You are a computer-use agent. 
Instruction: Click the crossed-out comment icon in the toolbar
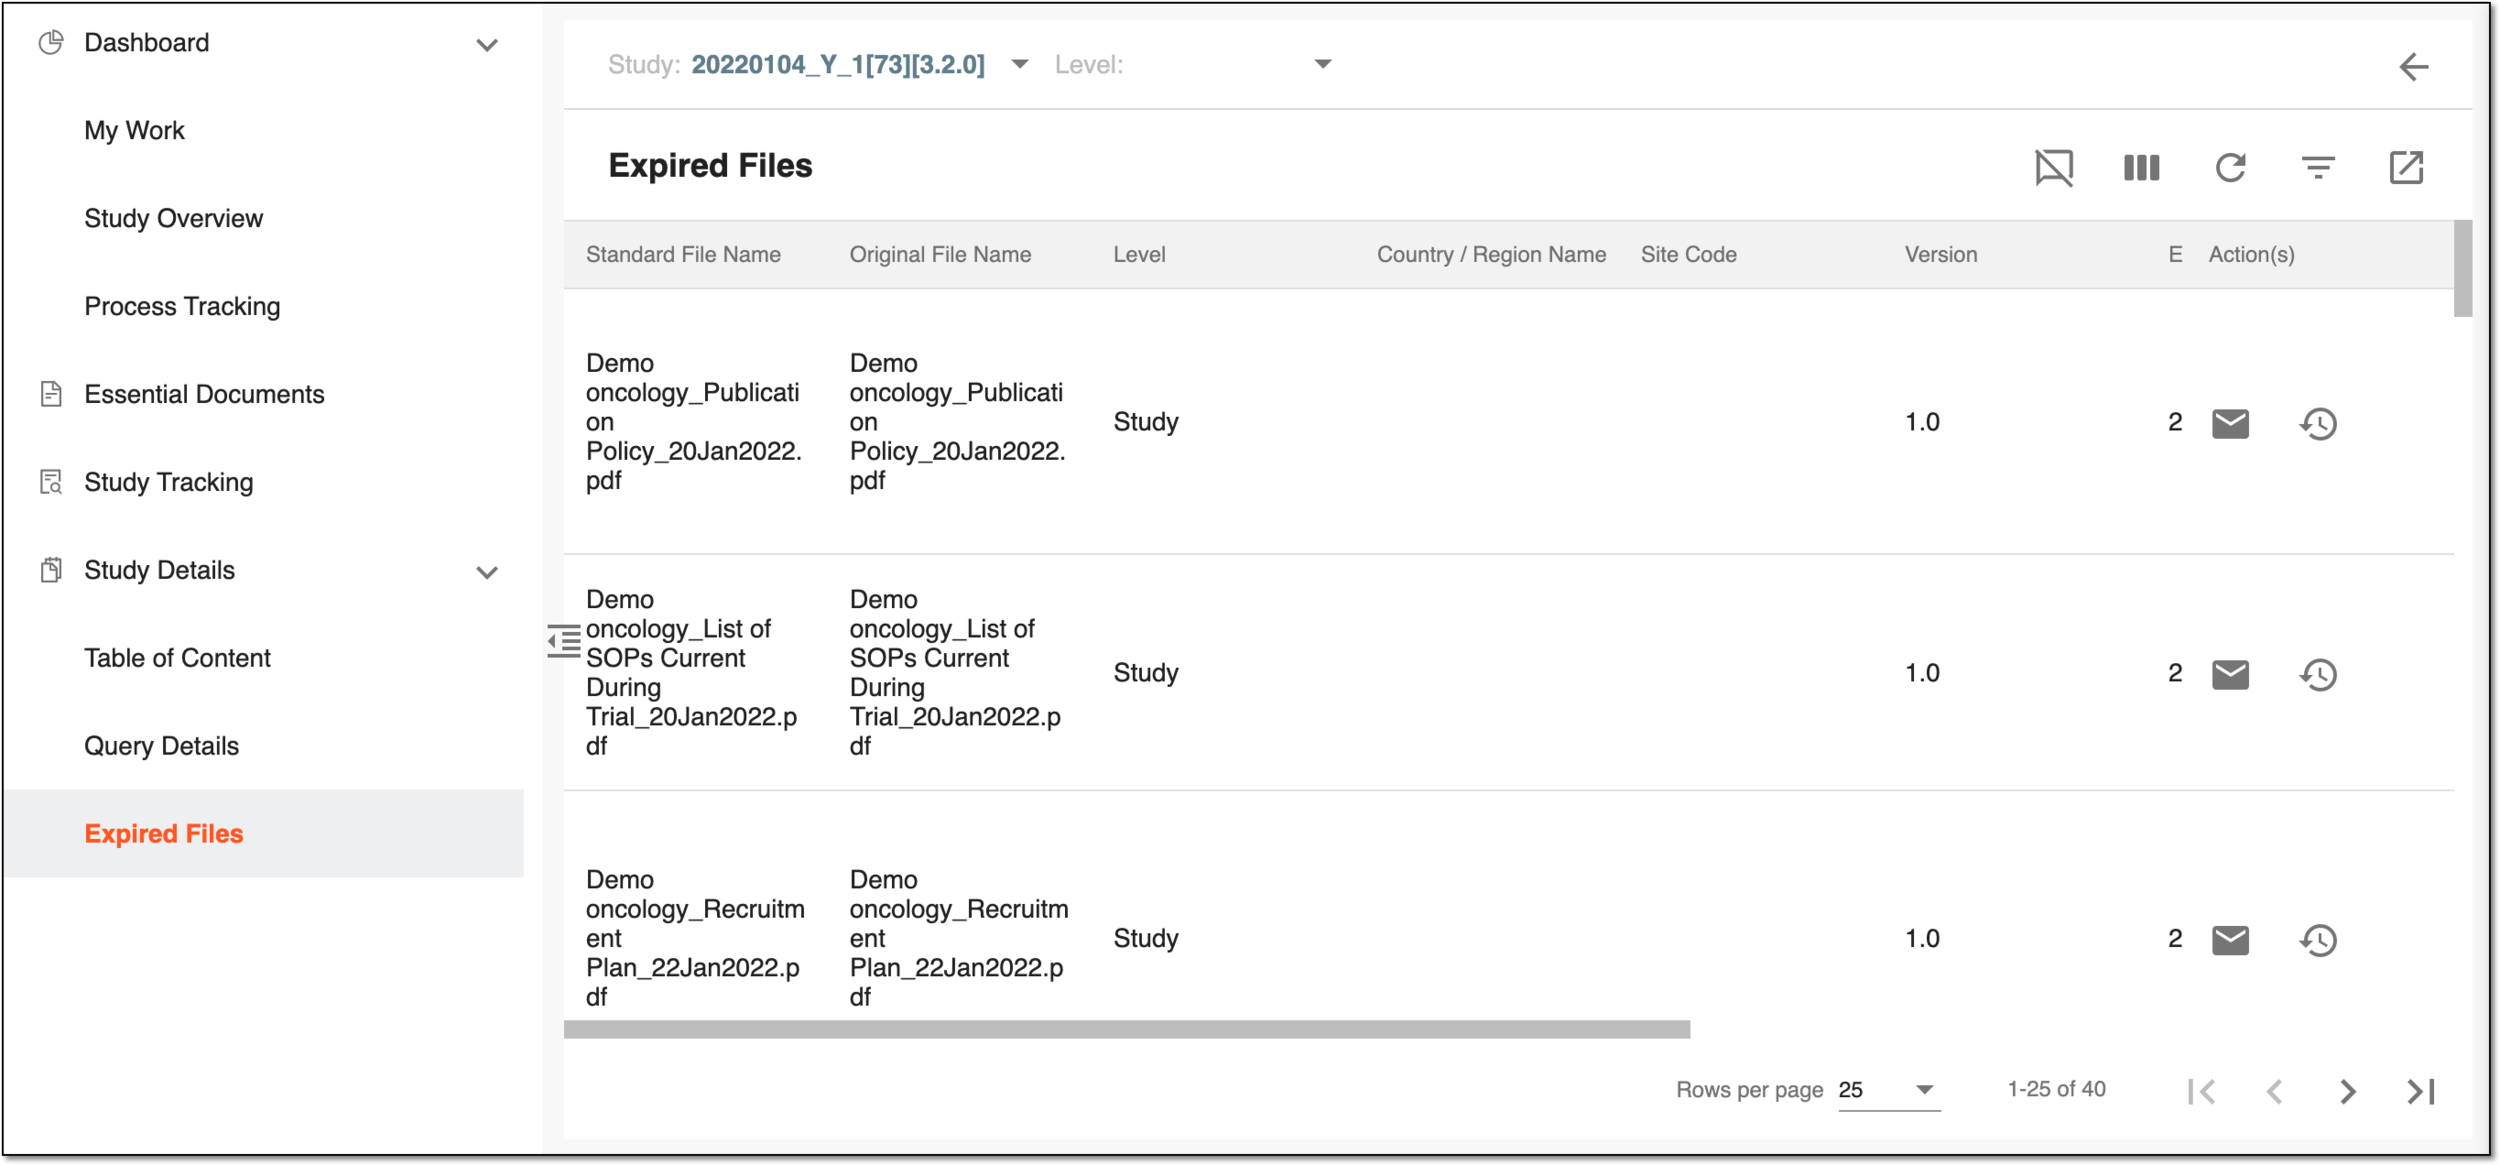[x=2054, y=167]
